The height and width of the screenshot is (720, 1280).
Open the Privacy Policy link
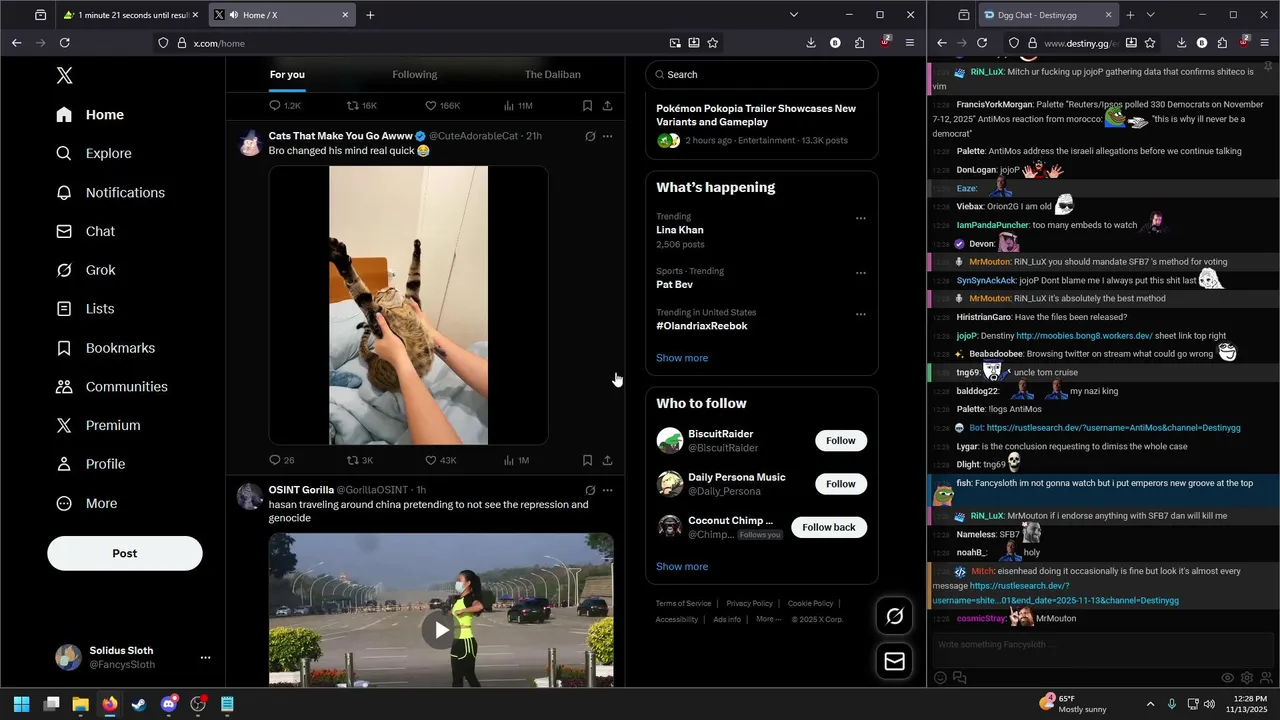749,603
